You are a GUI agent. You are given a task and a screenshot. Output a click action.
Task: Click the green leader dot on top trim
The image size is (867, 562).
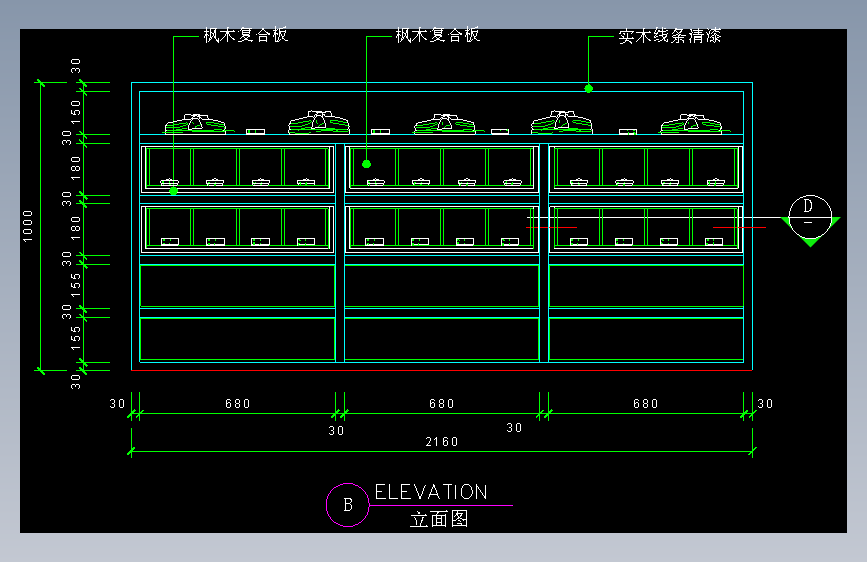588,89
